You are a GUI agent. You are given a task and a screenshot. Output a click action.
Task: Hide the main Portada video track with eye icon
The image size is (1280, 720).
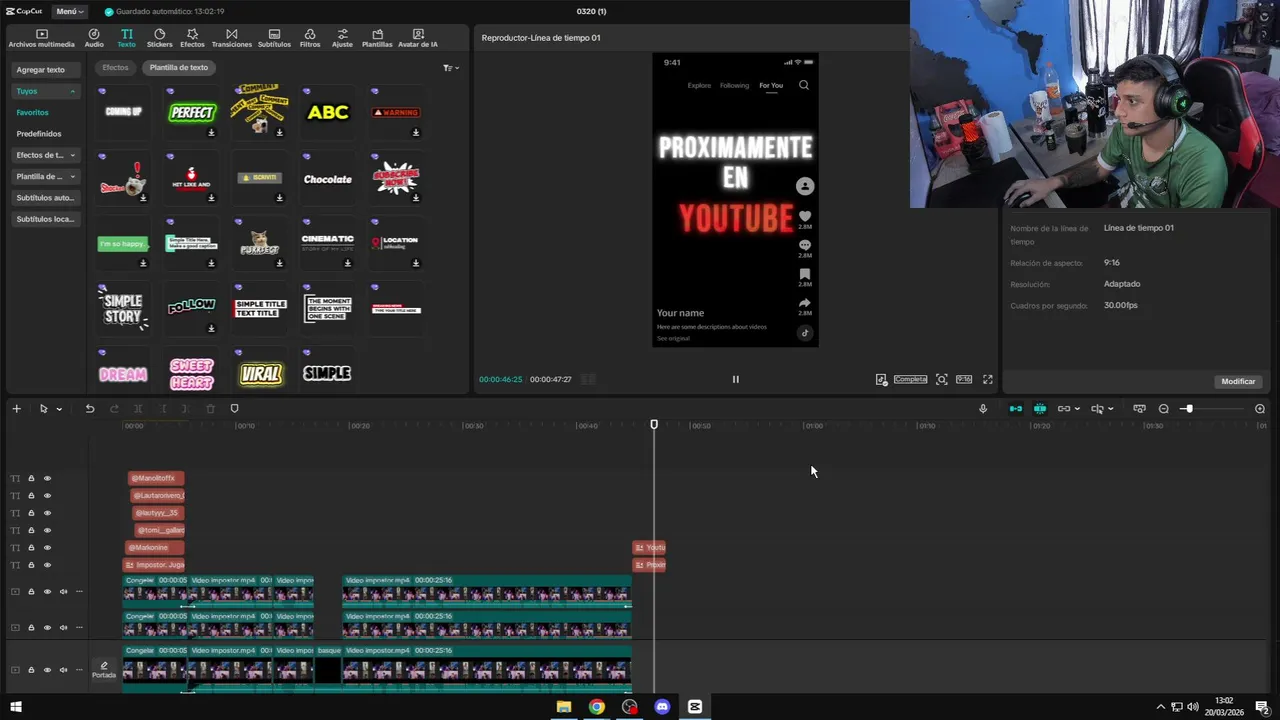[x=47, y=670]
